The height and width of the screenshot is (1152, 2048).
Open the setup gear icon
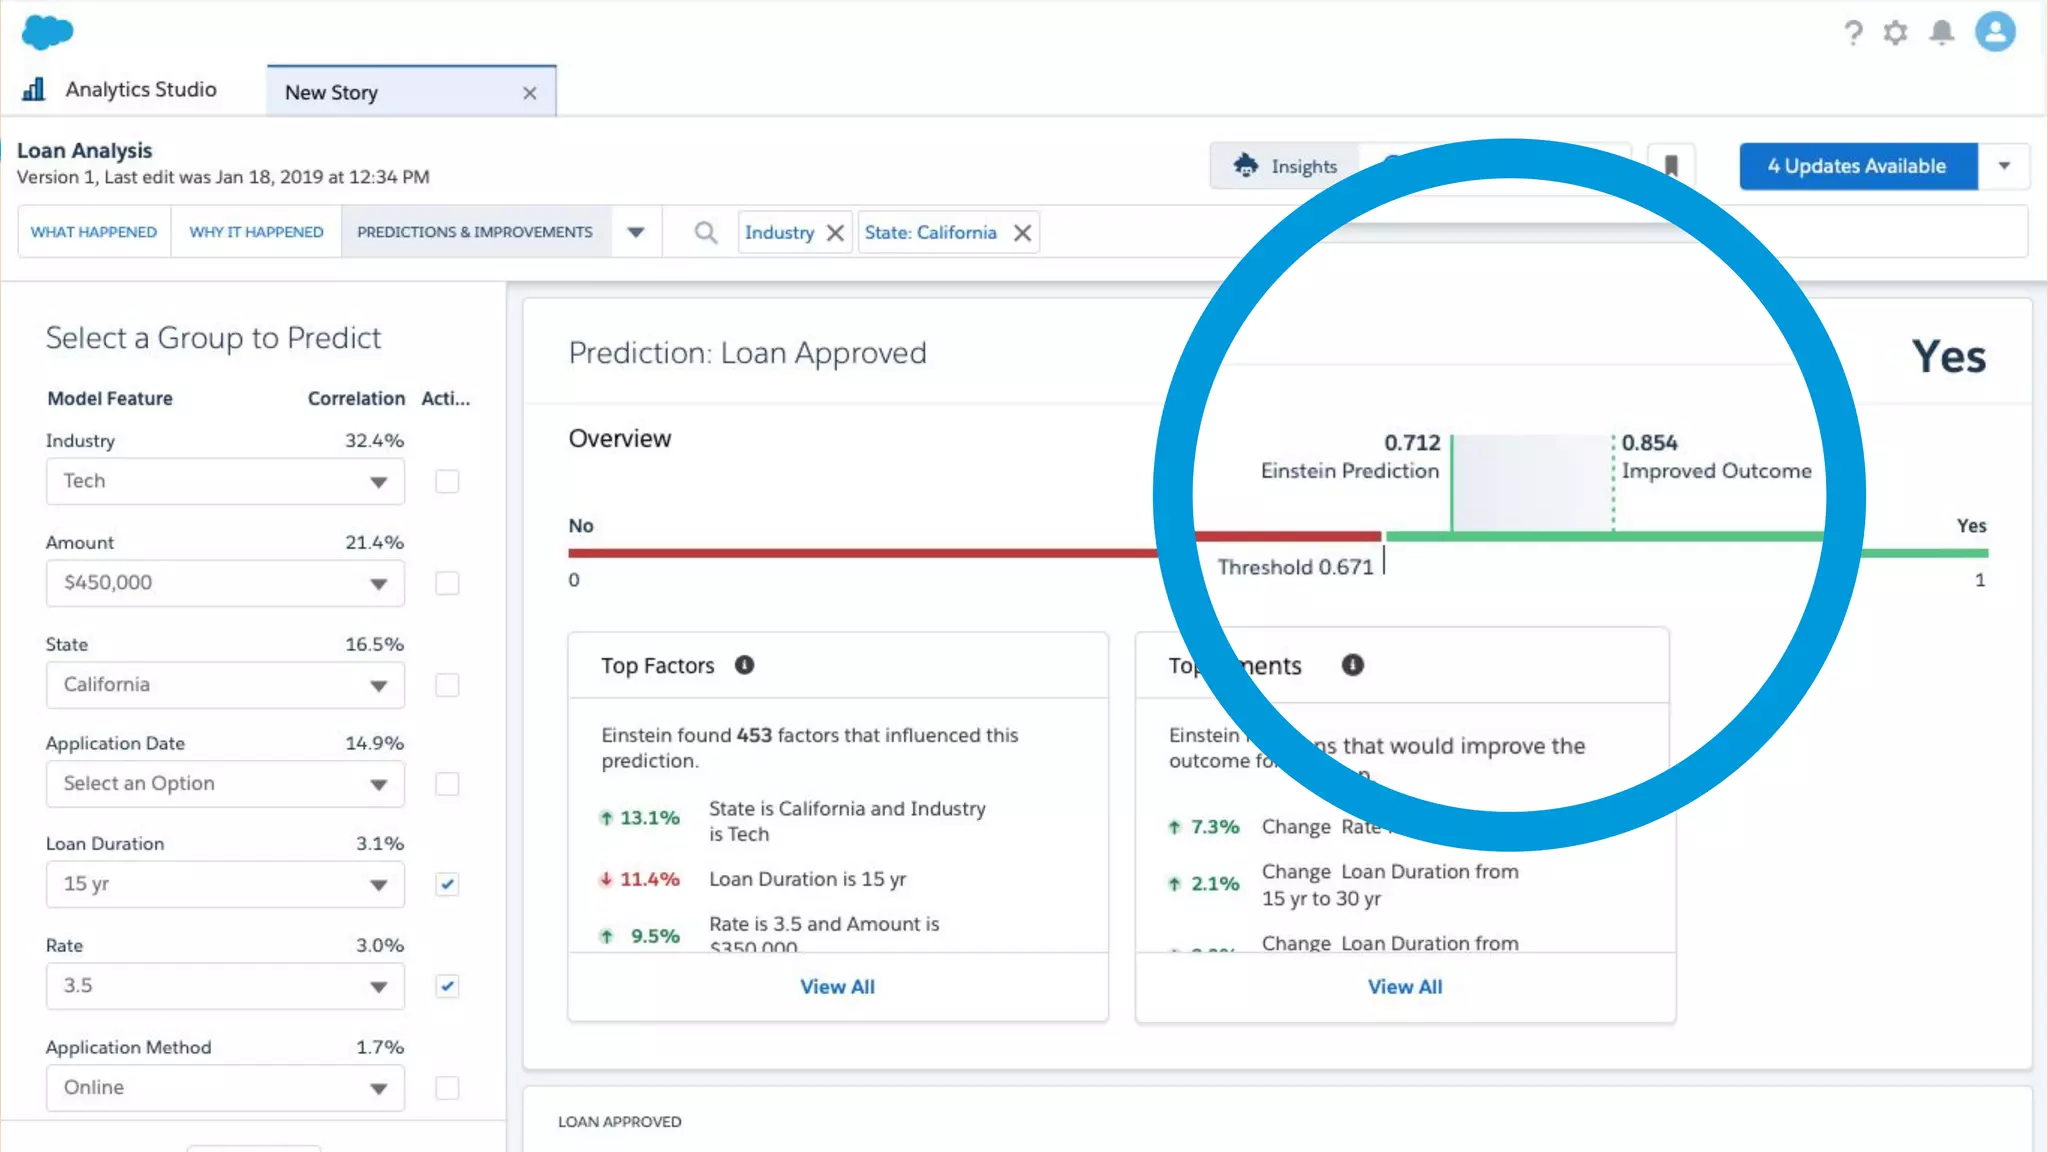[1895, 33]
